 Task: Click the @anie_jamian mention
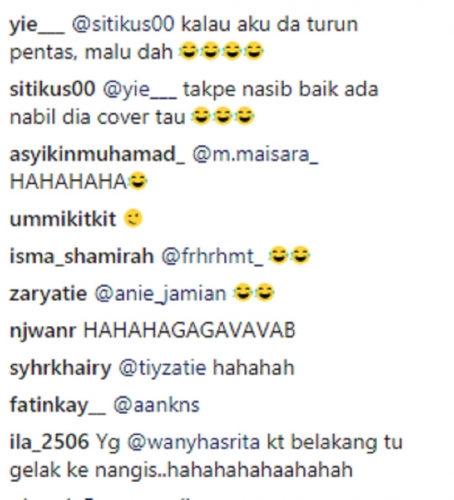[x=160, y=294]
